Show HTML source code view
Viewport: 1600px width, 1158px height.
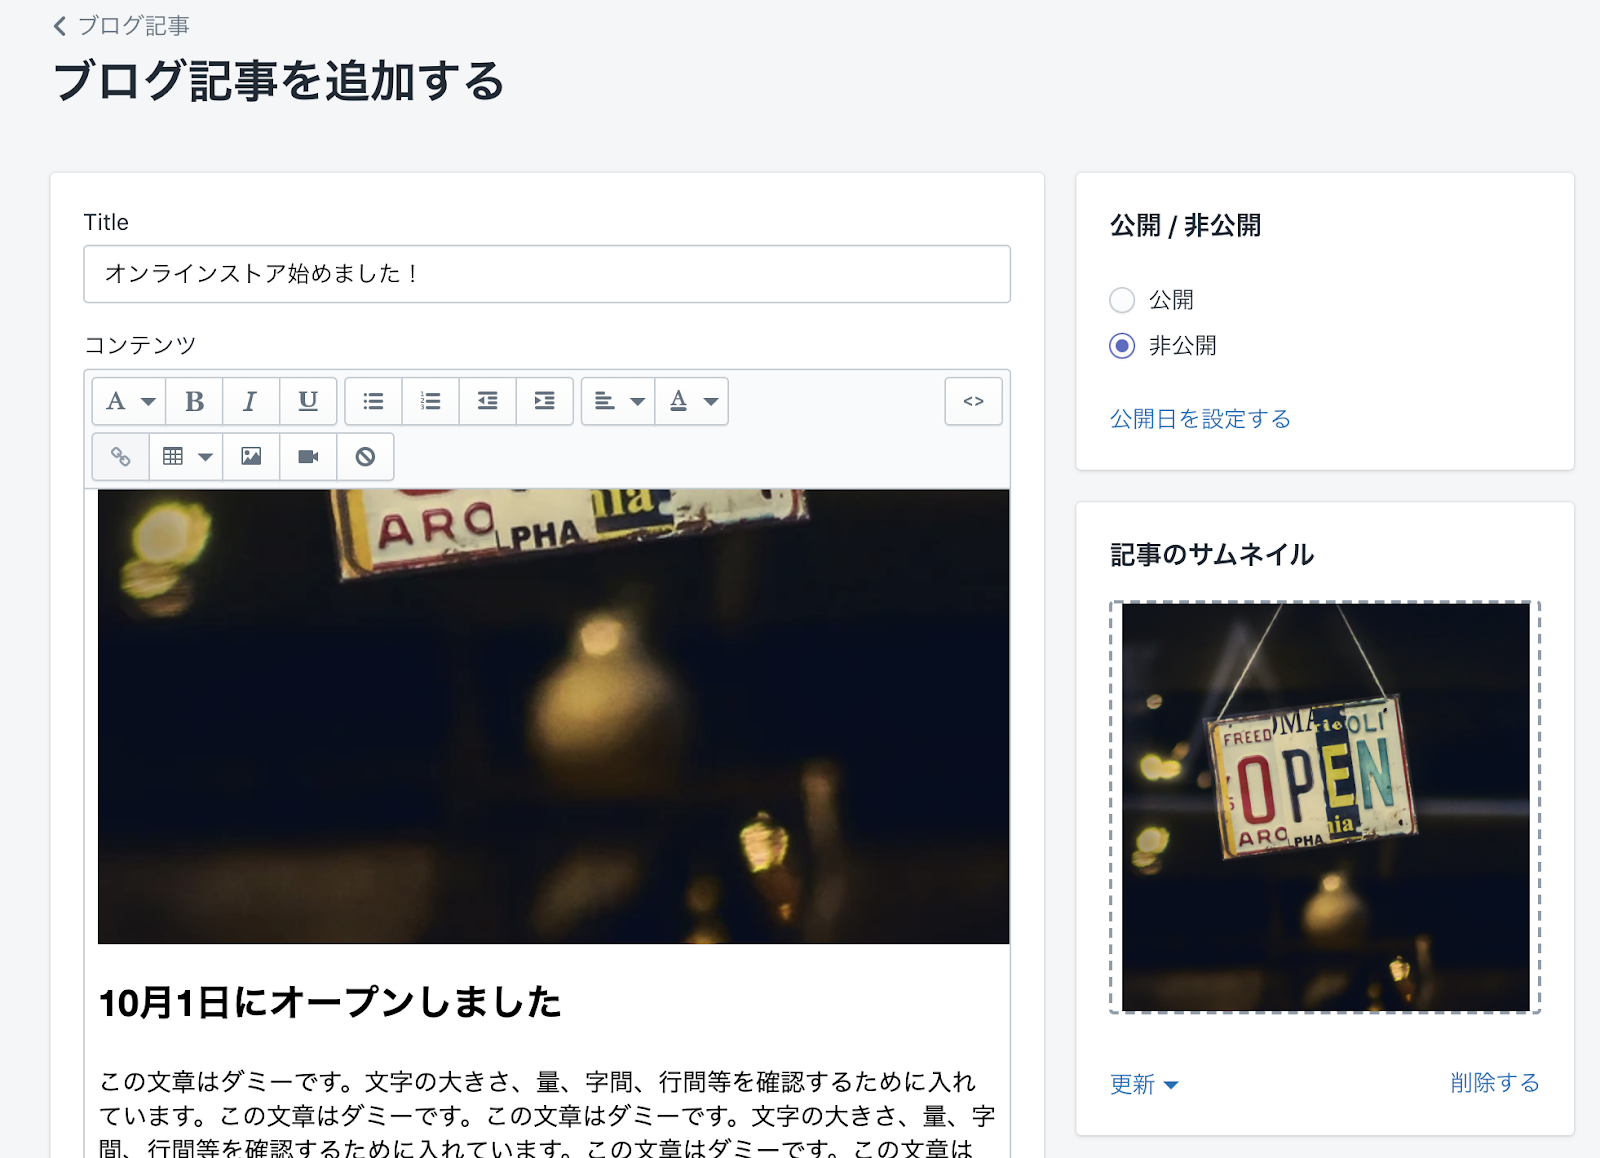pyautogui.click(x=973, y=401)
